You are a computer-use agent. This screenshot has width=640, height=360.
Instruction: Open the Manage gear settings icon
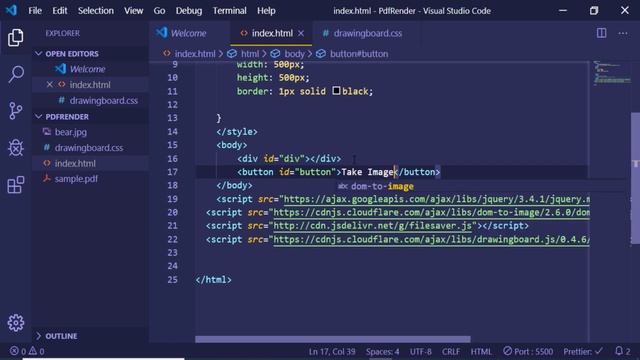[x=16, y=323]
